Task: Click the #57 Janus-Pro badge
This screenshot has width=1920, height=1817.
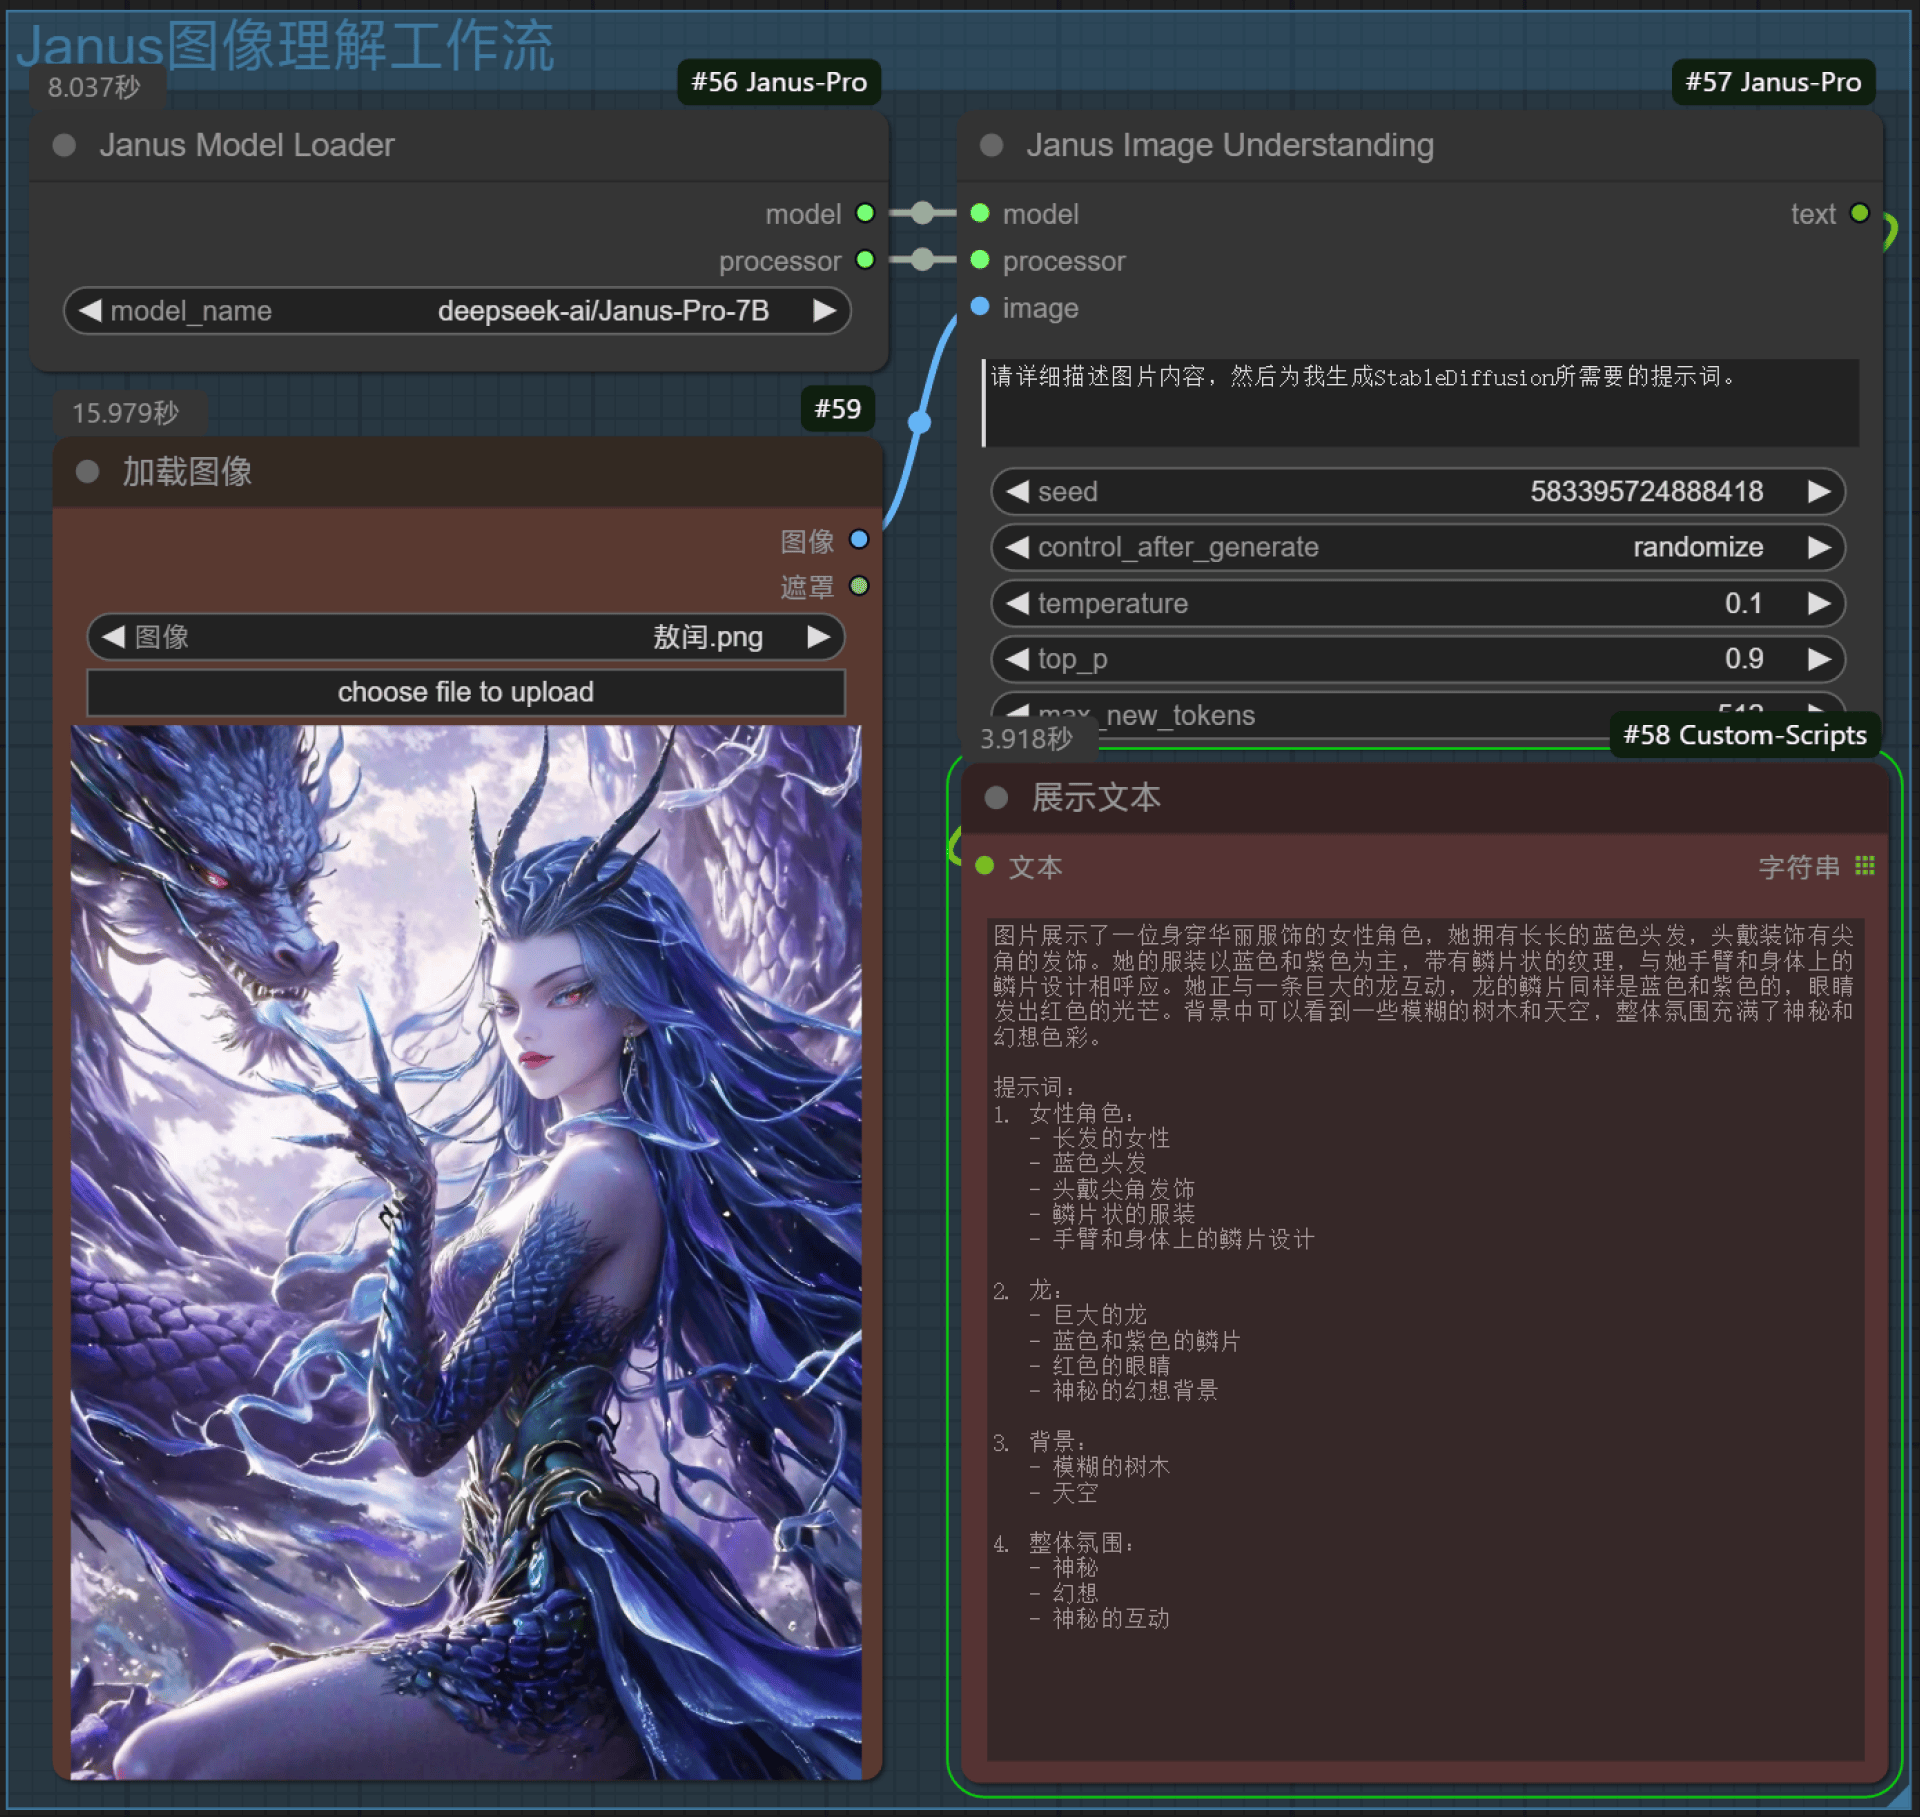Action: click(x=1773, y=82)
